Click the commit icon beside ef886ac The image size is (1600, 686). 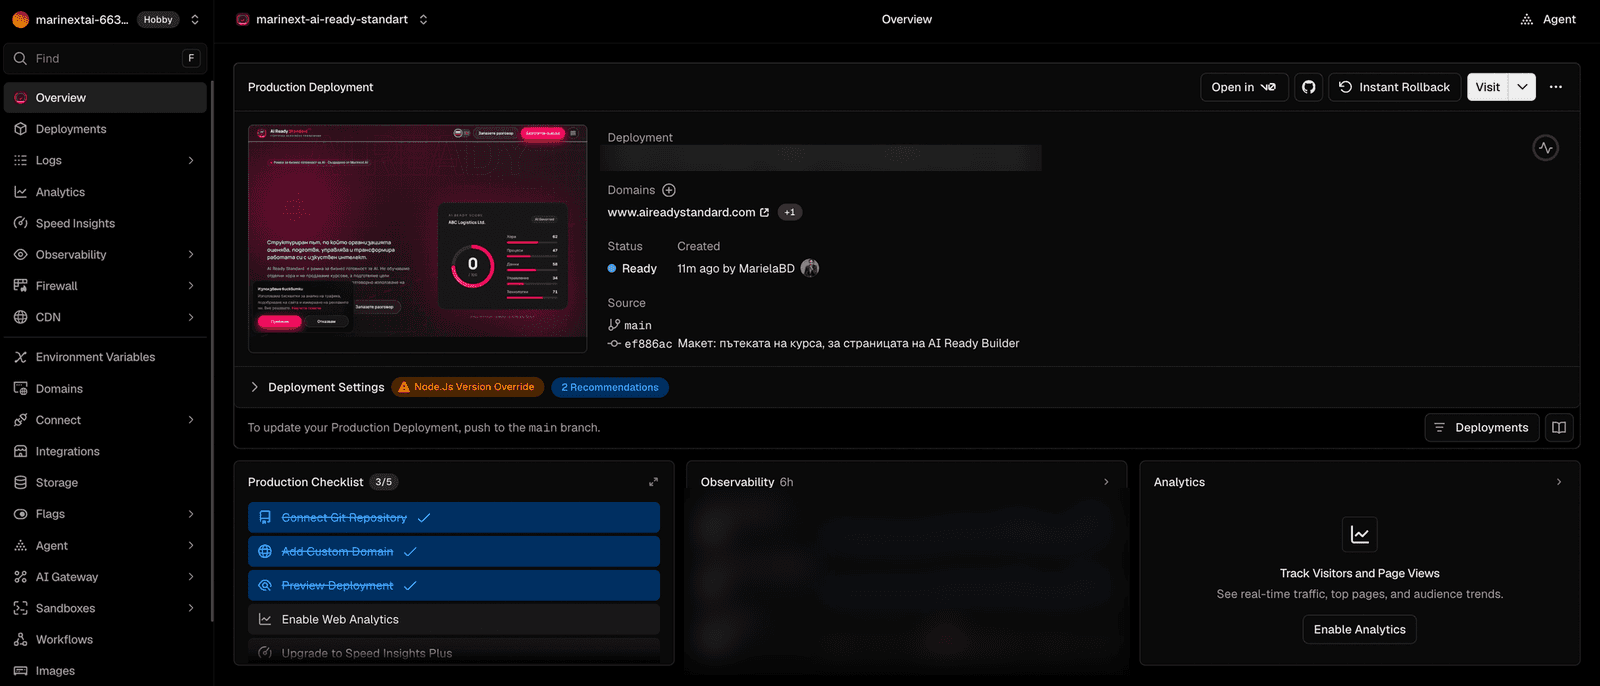click(x=614, y=344)
